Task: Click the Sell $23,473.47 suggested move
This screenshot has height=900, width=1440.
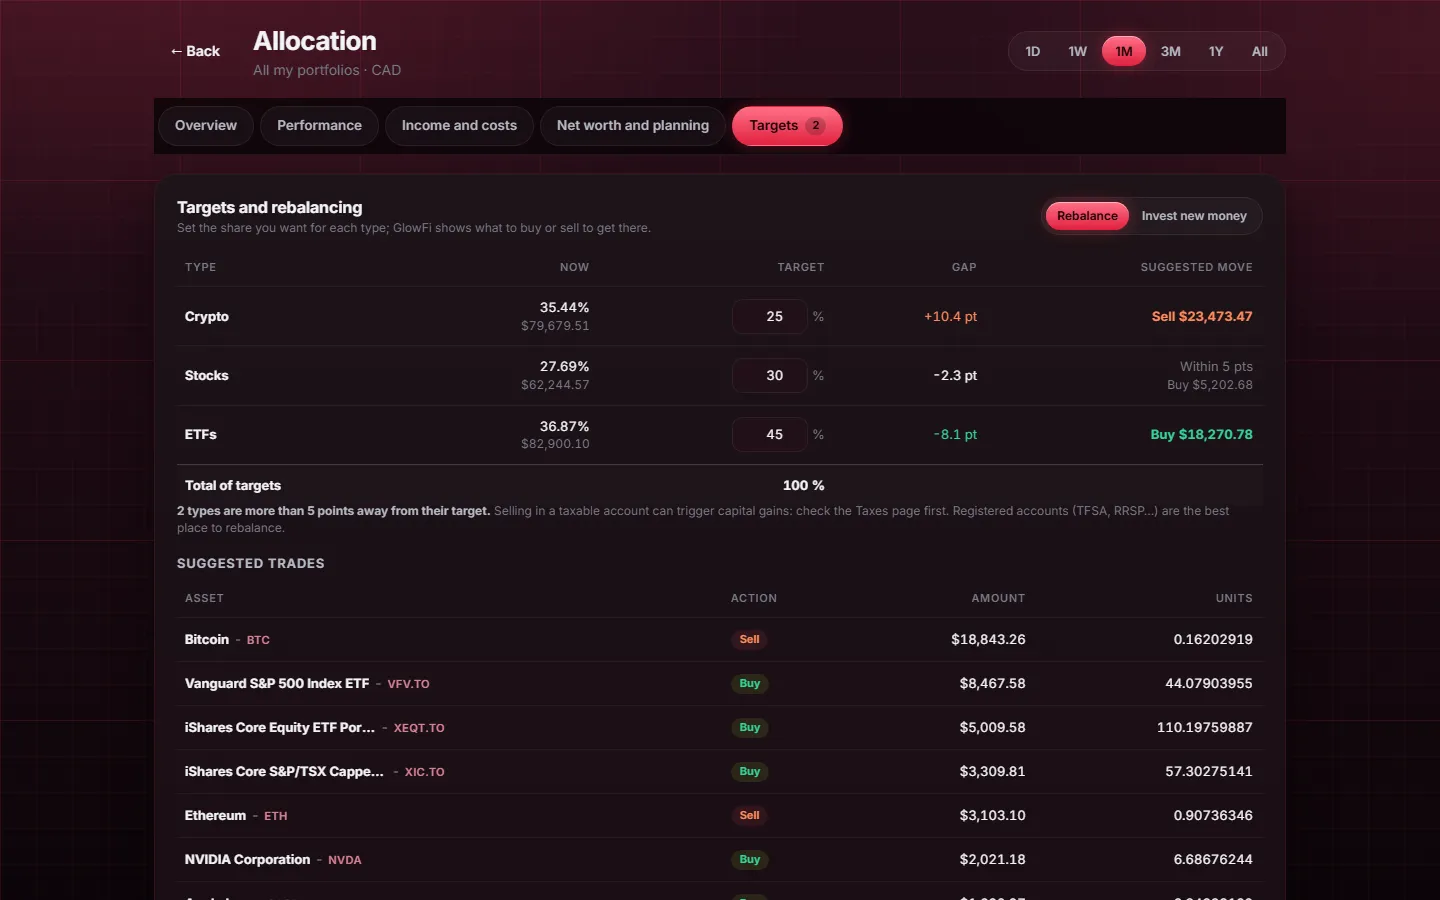Action: coord(1202,316)
